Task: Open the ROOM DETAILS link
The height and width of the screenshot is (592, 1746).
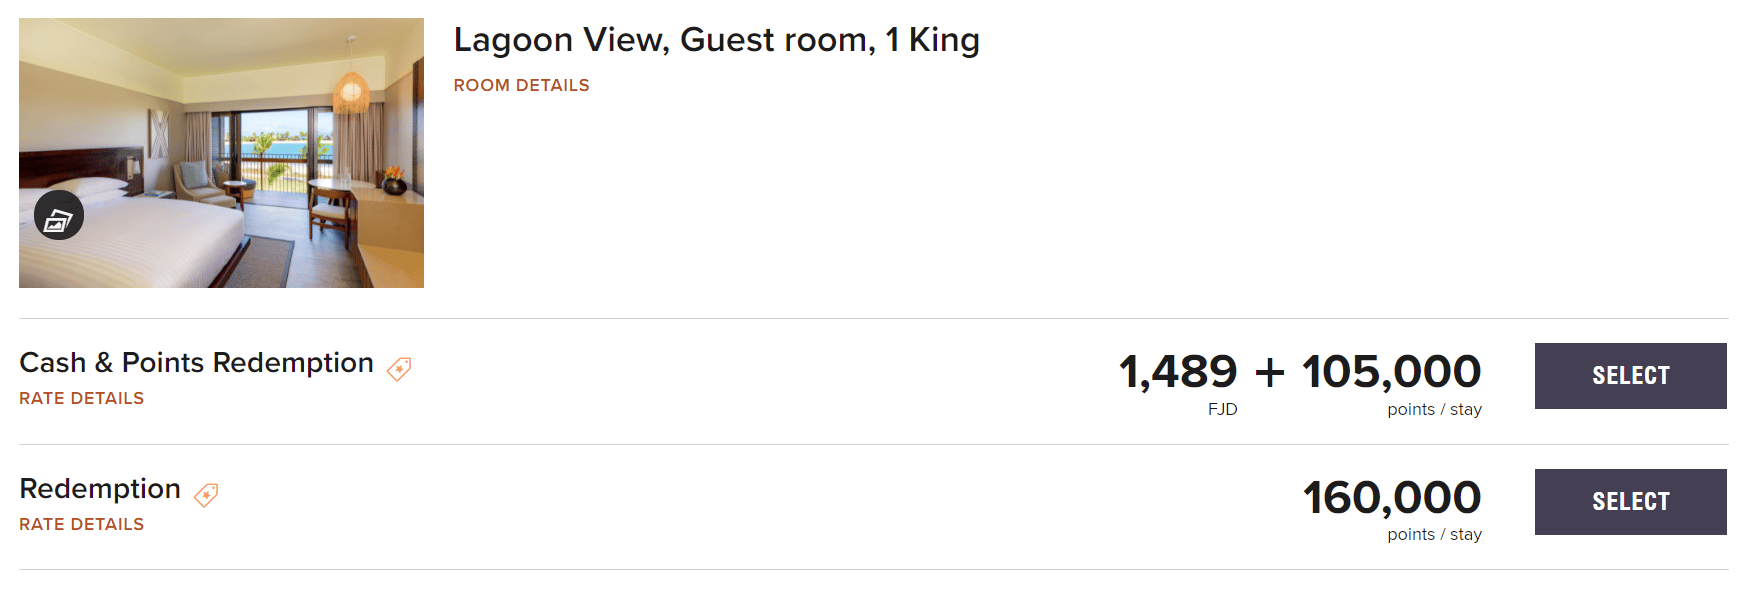Action: click(521, 86)
